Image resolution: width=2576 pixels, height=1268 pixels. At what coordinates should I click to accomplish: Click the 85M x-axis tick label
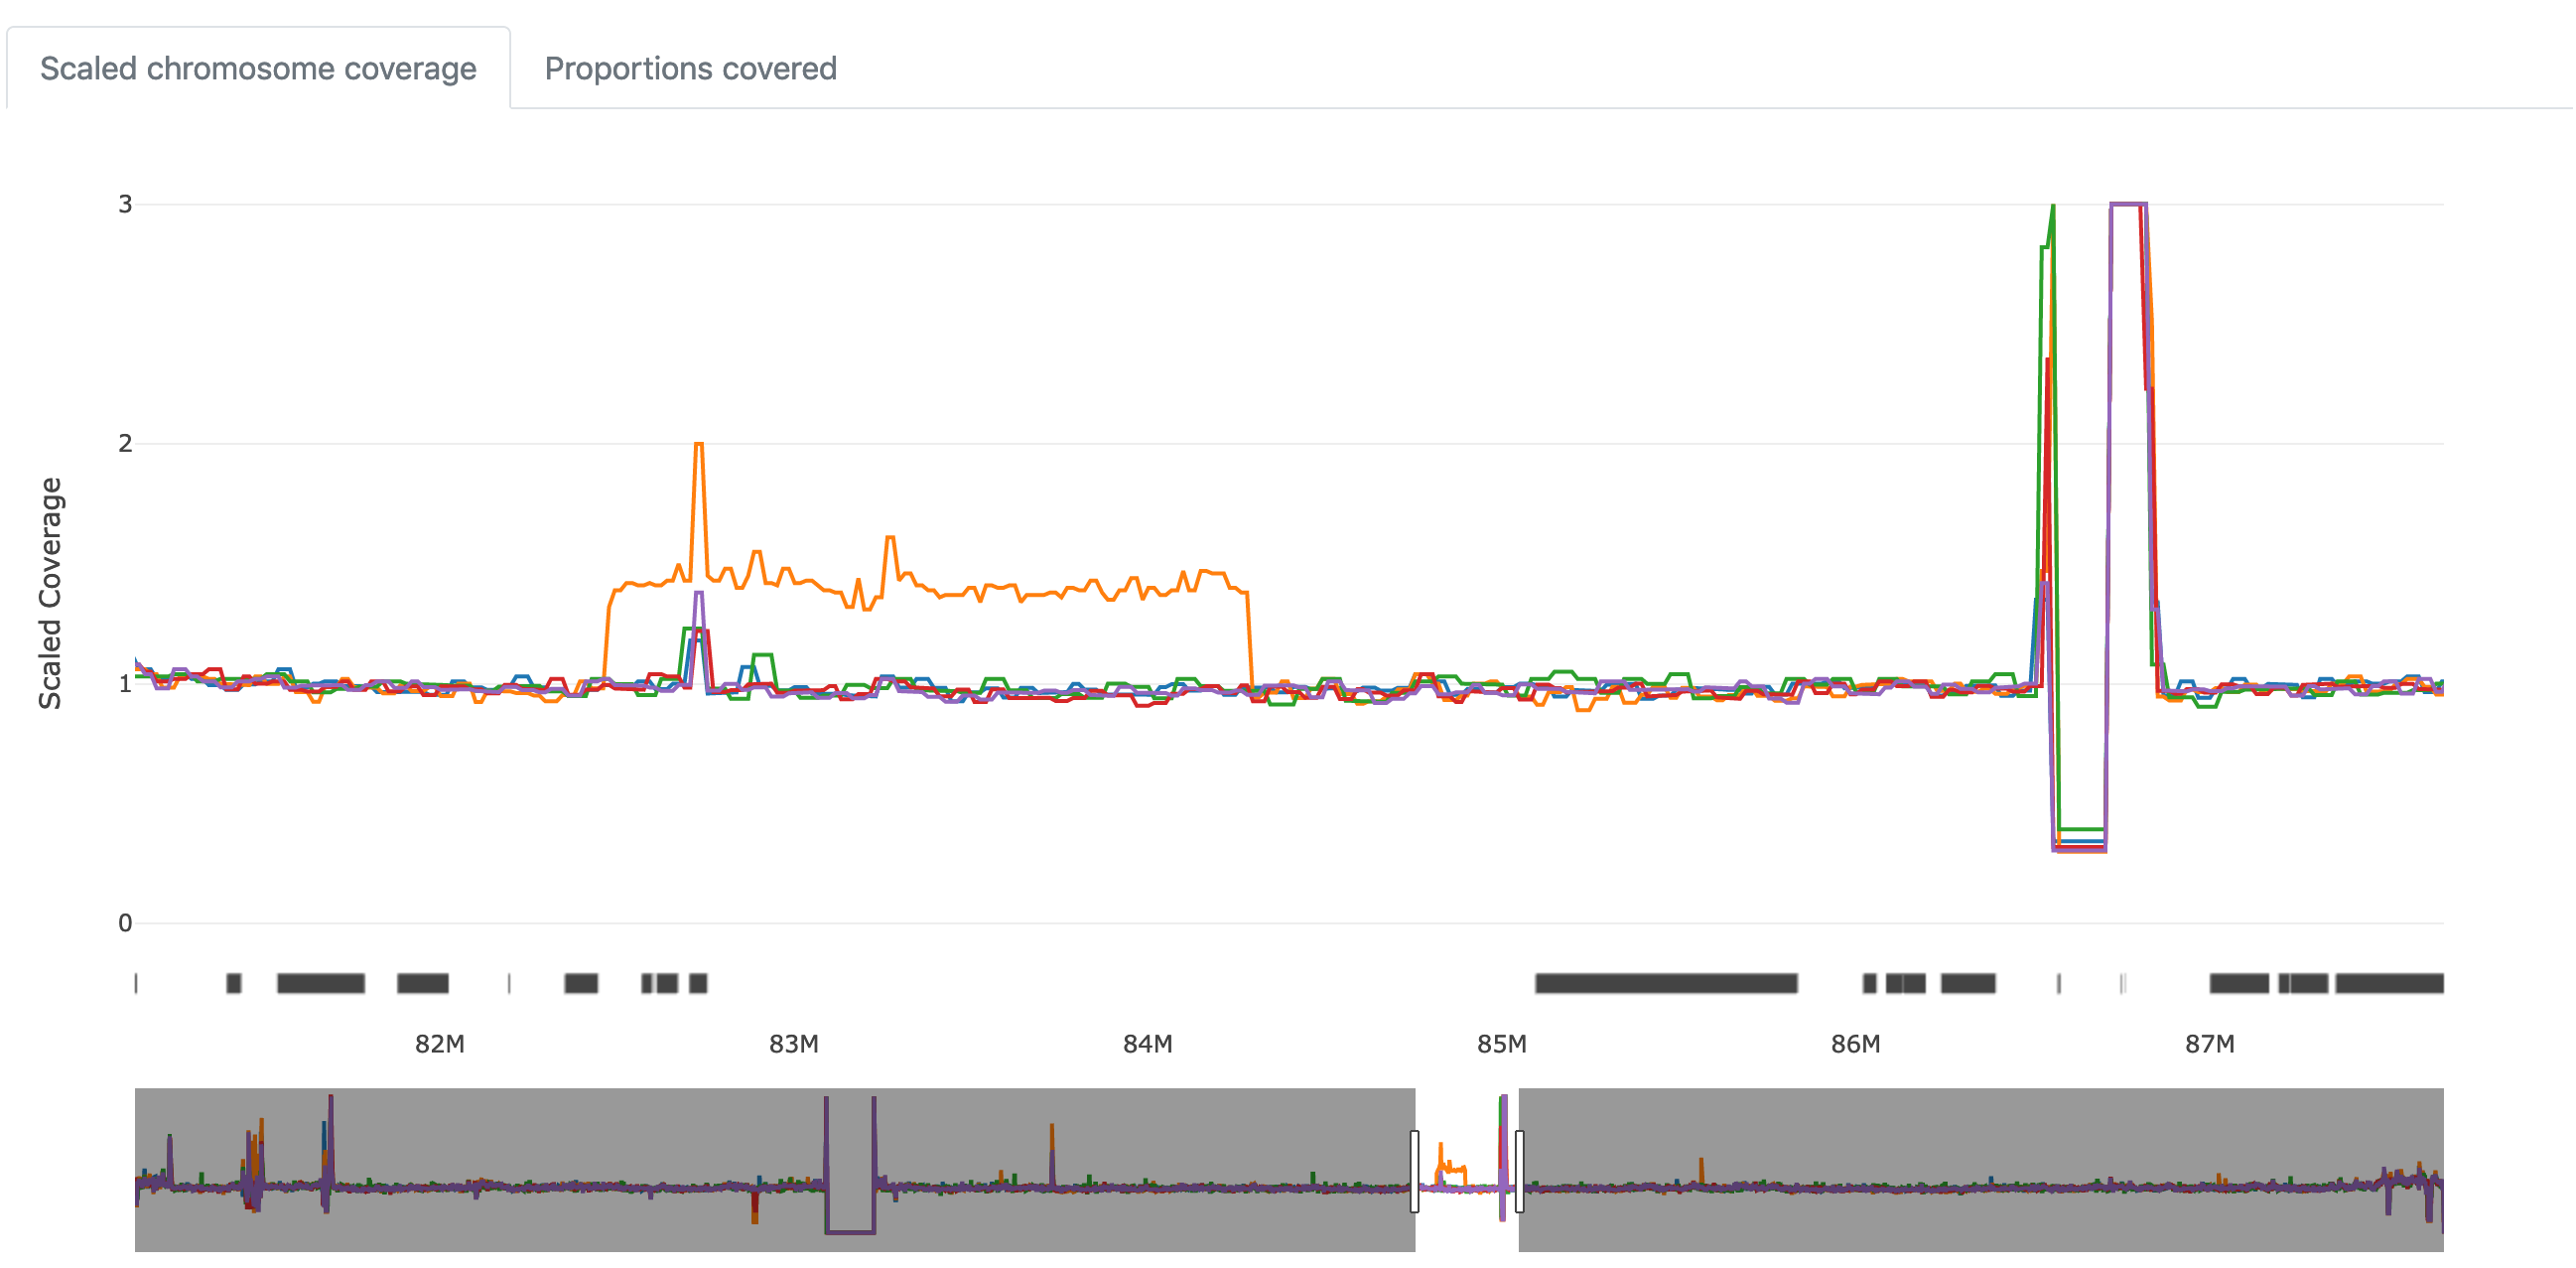point(1501,1044)
